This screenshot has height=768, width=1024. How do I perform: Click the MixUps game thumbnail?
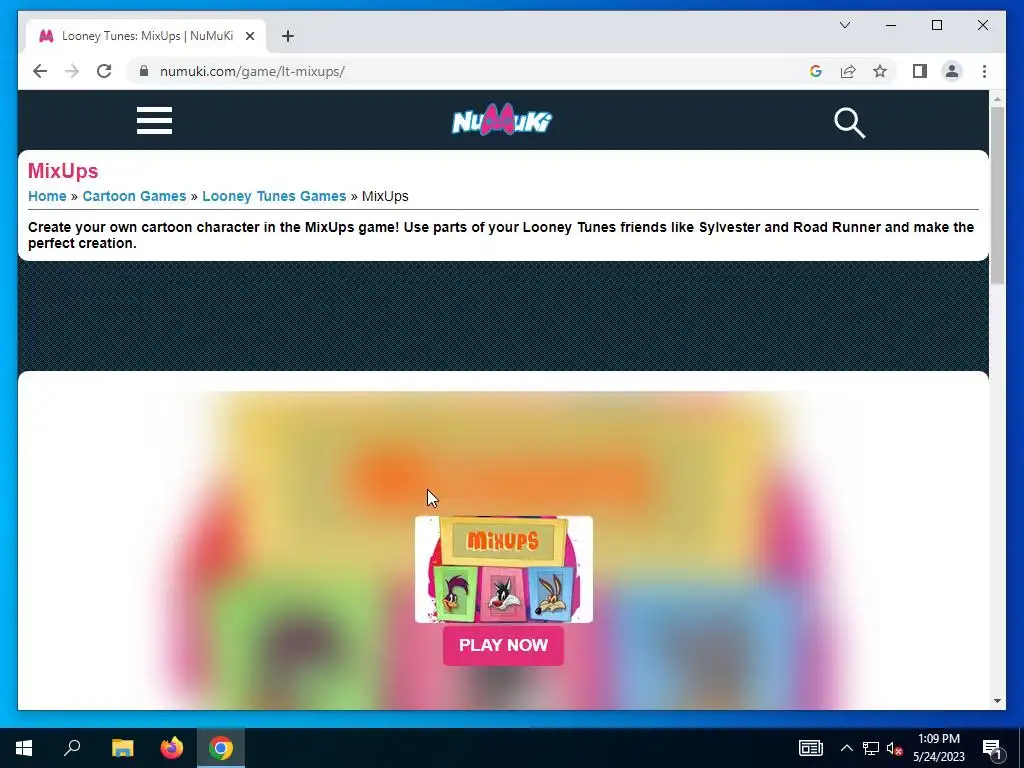point(504,569)
